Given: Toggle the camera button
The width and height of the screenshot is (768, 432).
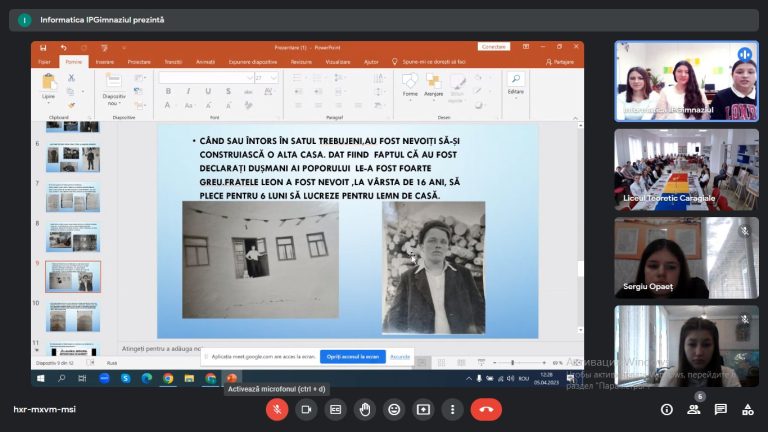Looking at the screenshot, I should [306, 409].
